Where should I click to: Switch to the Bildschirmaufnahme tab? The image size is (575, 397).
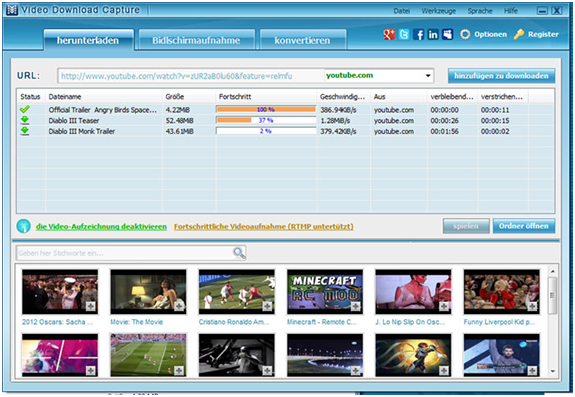pyautogui.click(x=196, y=40)
